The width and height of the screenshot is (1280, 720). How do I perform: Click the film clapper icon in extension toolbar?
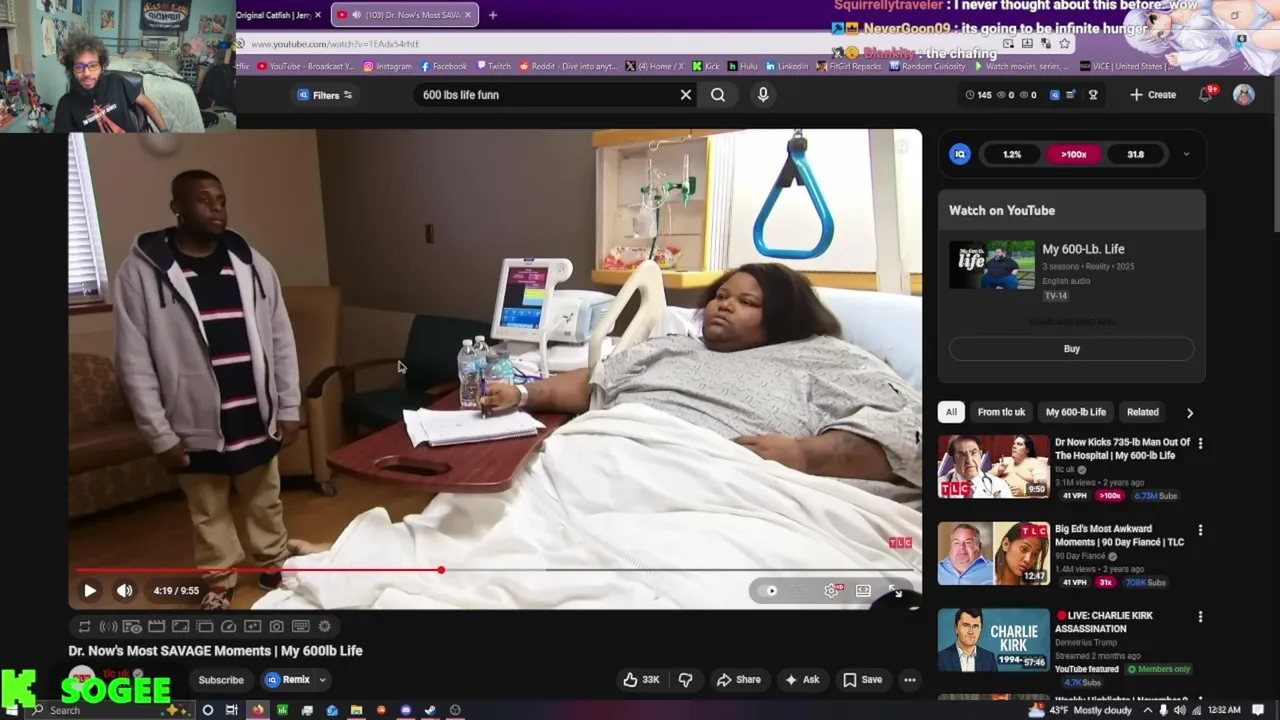(156, 626)
